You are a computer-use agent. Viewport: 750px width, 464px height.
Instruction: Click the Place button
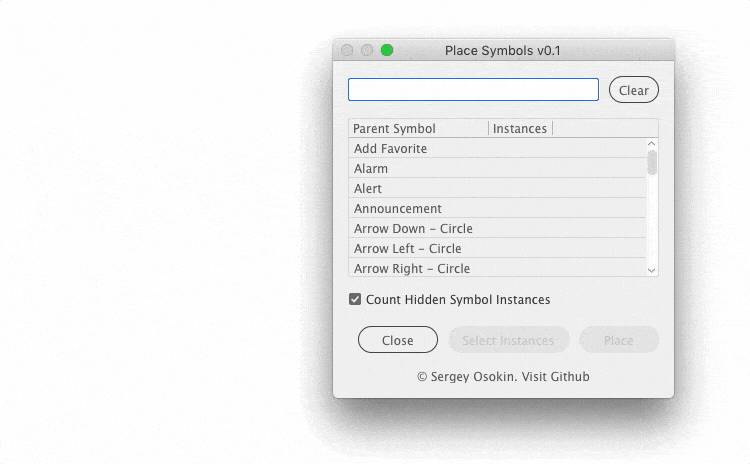tap(619, 340)
